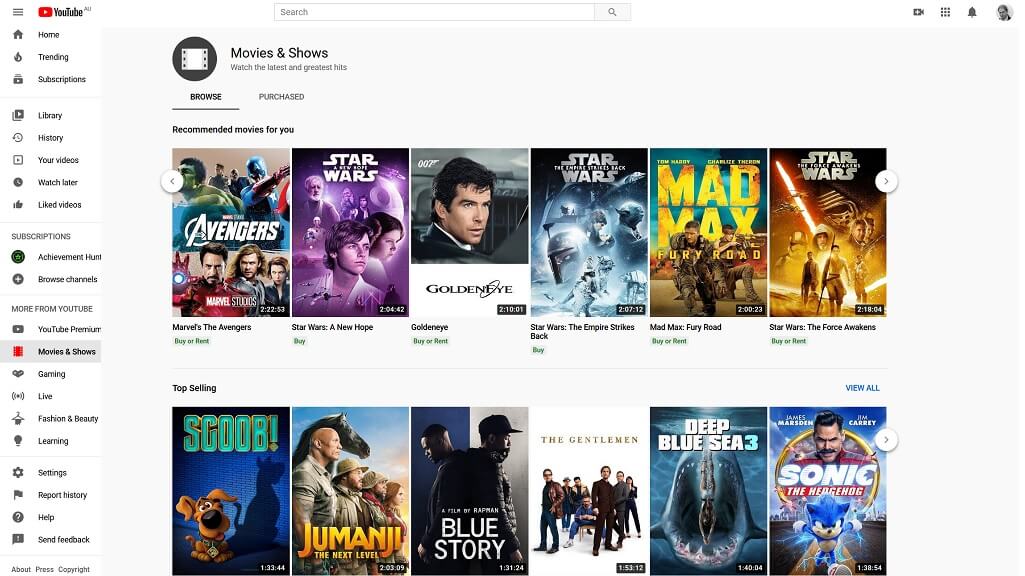Select the BROWSE tab
The width and height of the screenshot is (1025, 576).
[205, 96]
